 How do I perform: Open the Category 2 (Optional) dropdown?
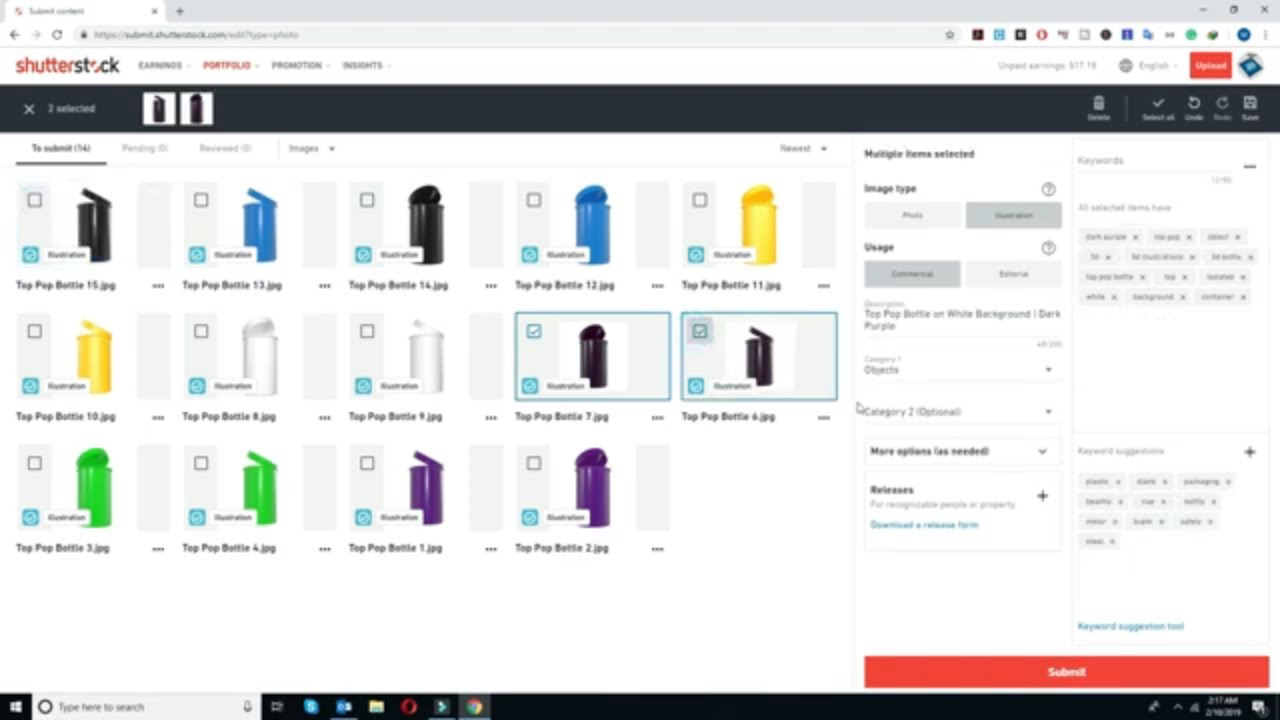pyautogui.click(x=958, y=412)
